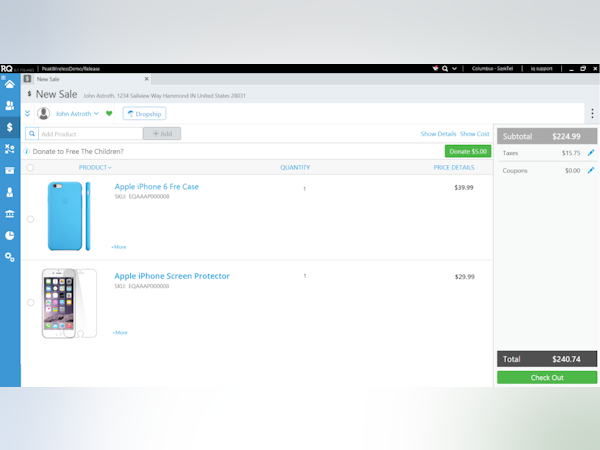This screenshot has width=600, height=450.
Task: Close the New Sale tab
Action: pos(147,79)
